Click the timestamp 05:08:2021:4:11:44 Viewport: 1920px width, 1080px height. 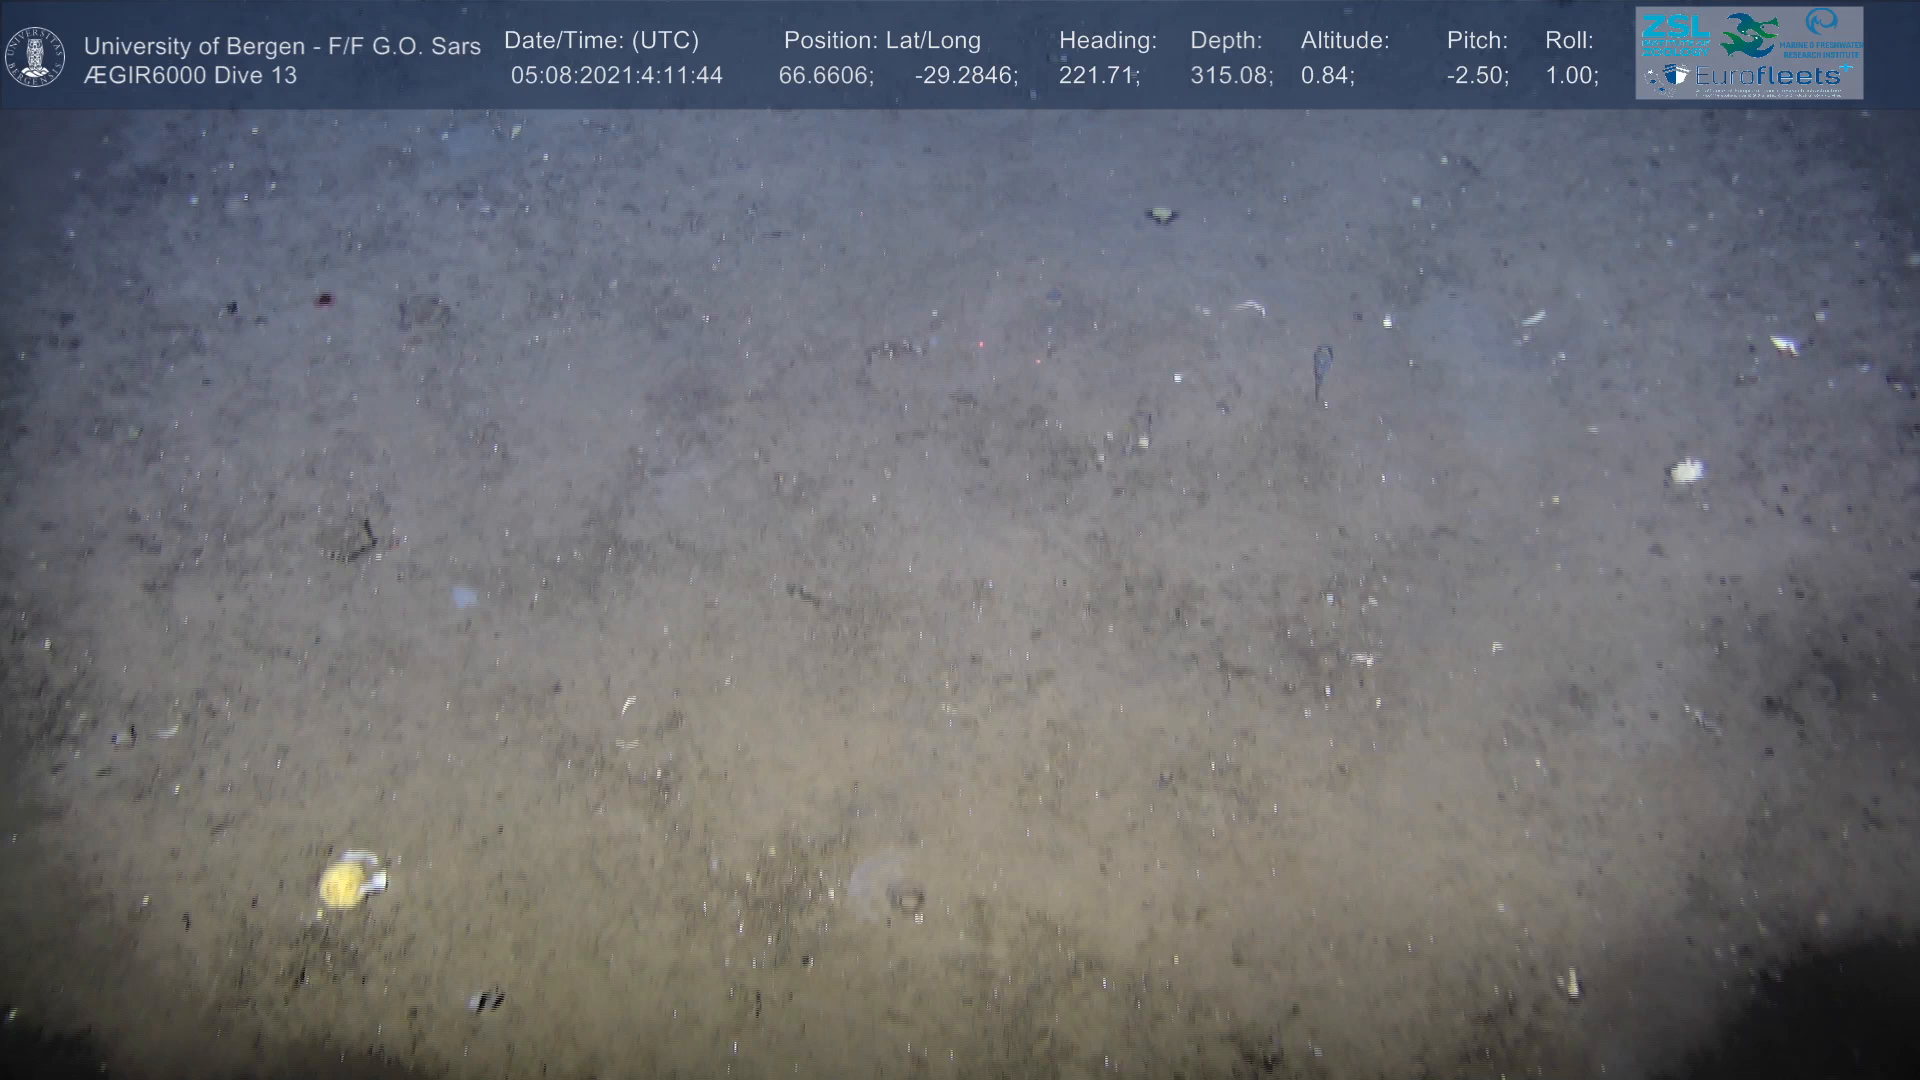616,76
